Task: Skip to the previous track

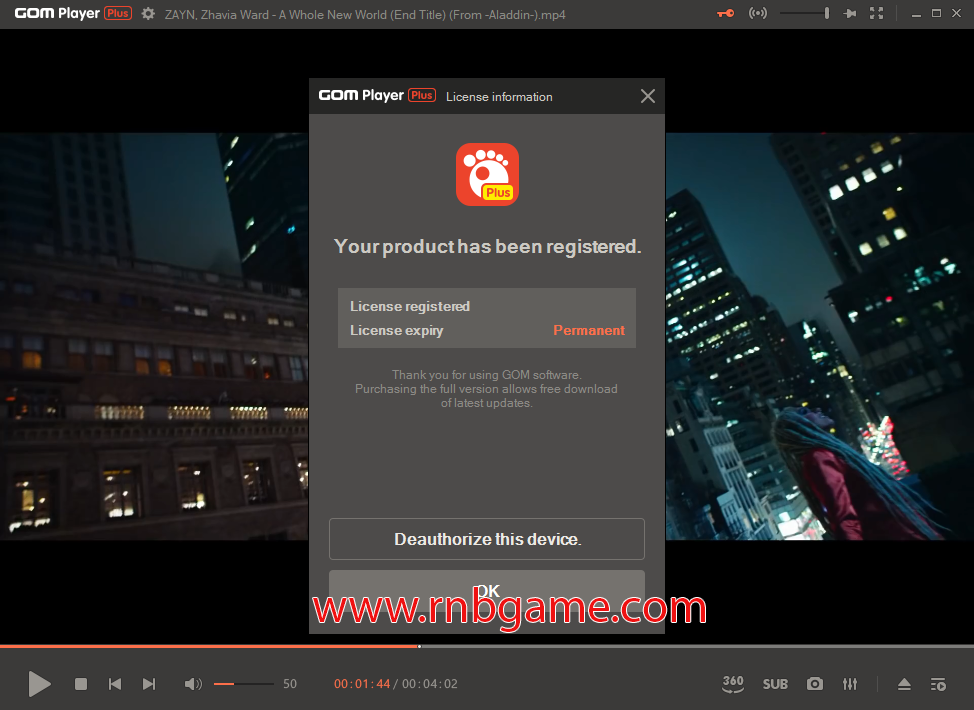Action: click(x=115, y=684)
